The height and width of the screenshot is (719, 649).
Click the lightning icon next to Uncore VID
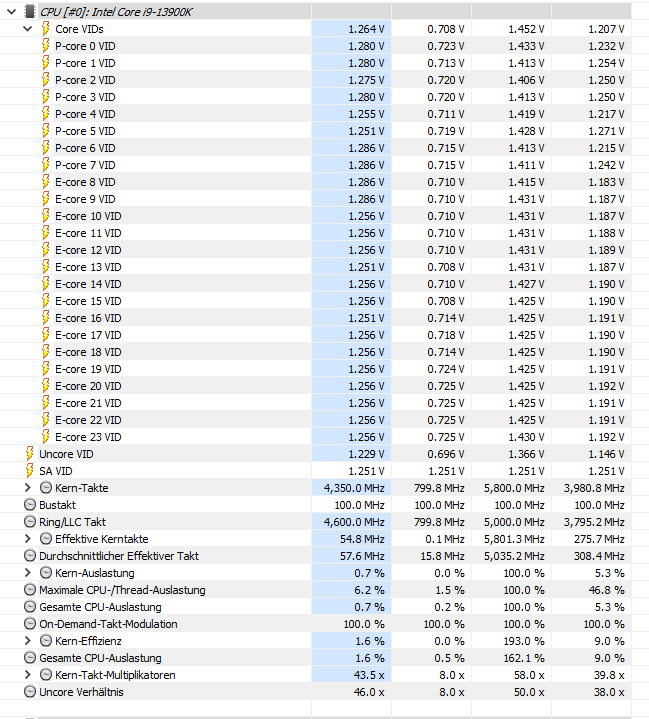pyautogui.click(x=29, y=454)
